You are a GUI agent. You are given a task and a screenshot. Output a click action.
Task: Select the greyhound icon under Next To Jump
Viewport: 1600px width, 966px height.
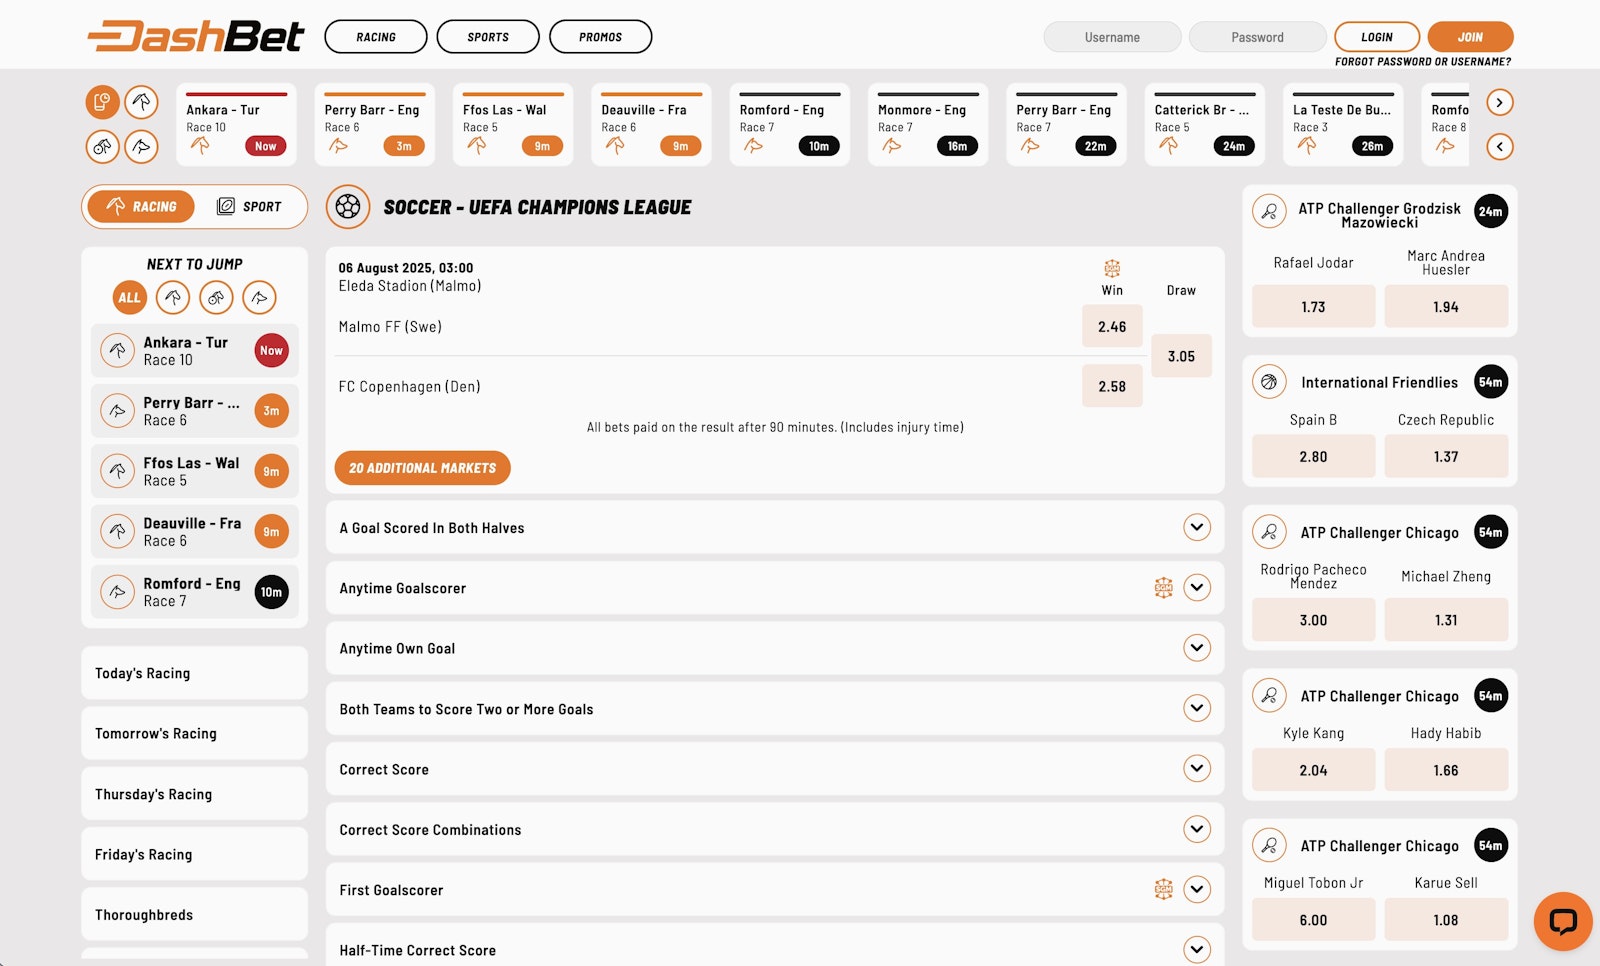coord(260,297)
